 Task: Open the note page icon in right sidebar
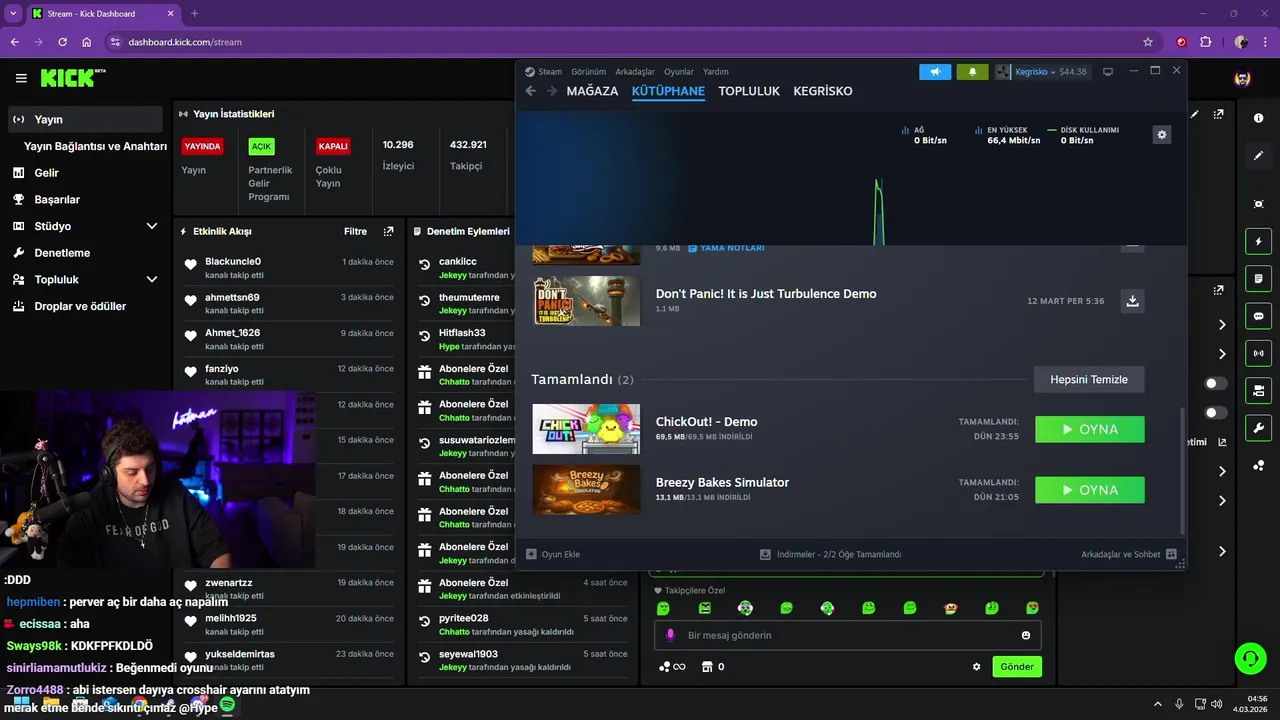pos(1258,278)
